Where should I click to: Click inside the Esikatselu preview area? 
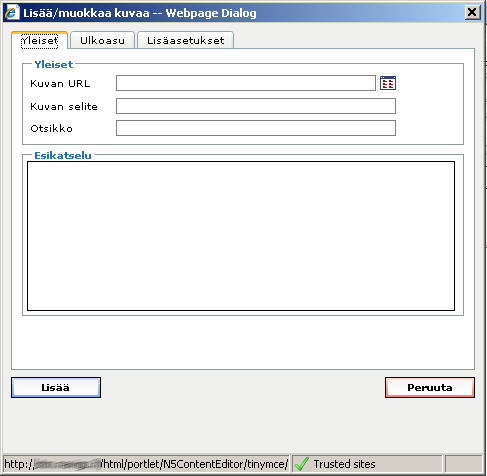[x=241, y=236]
